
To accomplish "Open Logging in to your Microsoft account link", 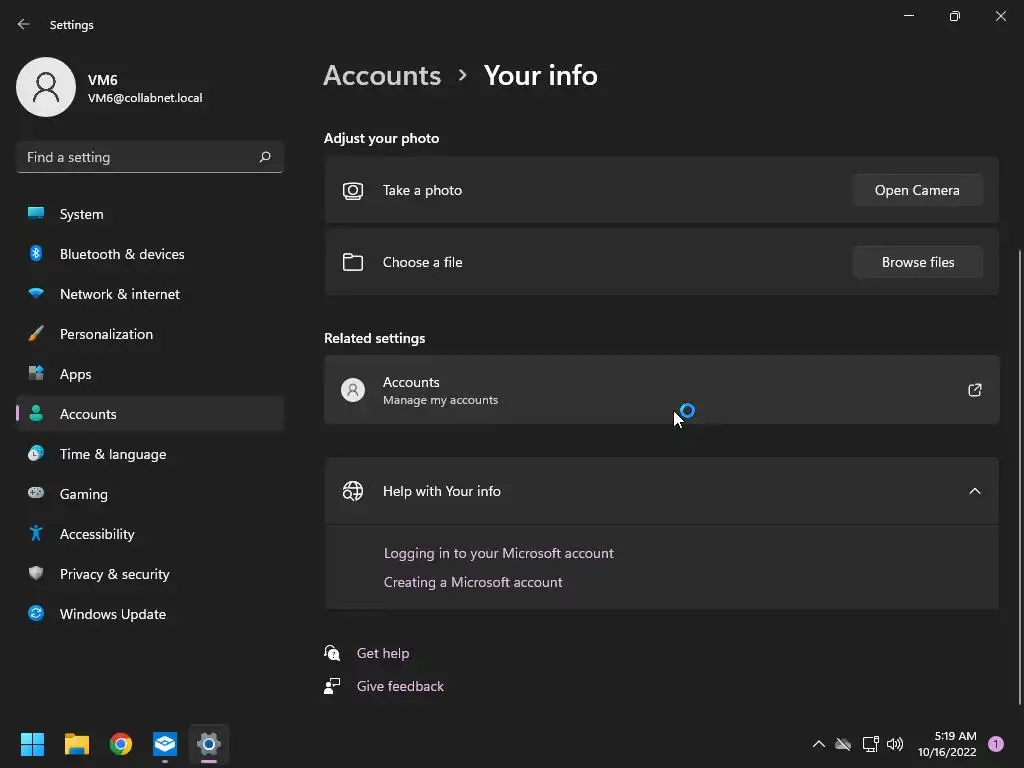I will point(498,553).
